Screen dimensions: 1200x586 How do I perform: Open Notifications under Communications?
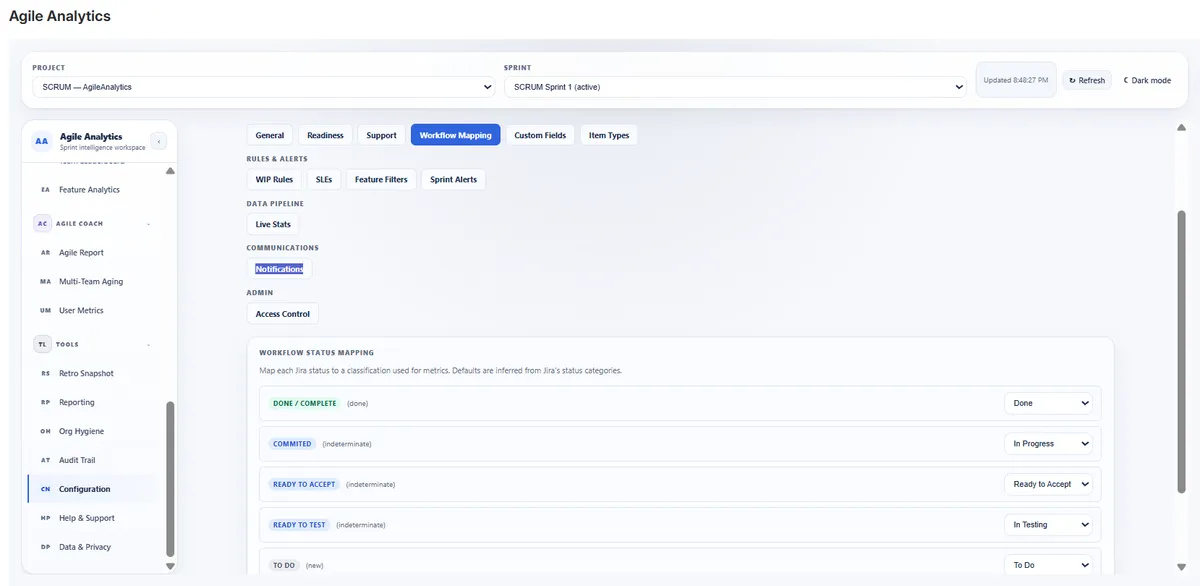click(279, 269)
